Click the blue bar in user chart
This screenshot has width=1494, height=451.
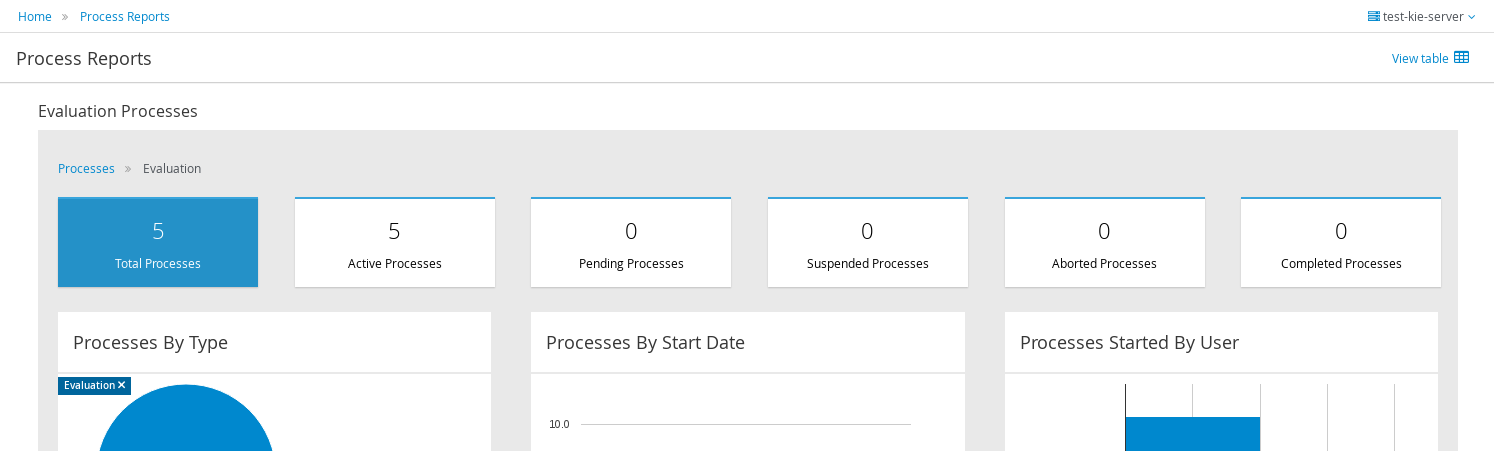coord(1192,433)
